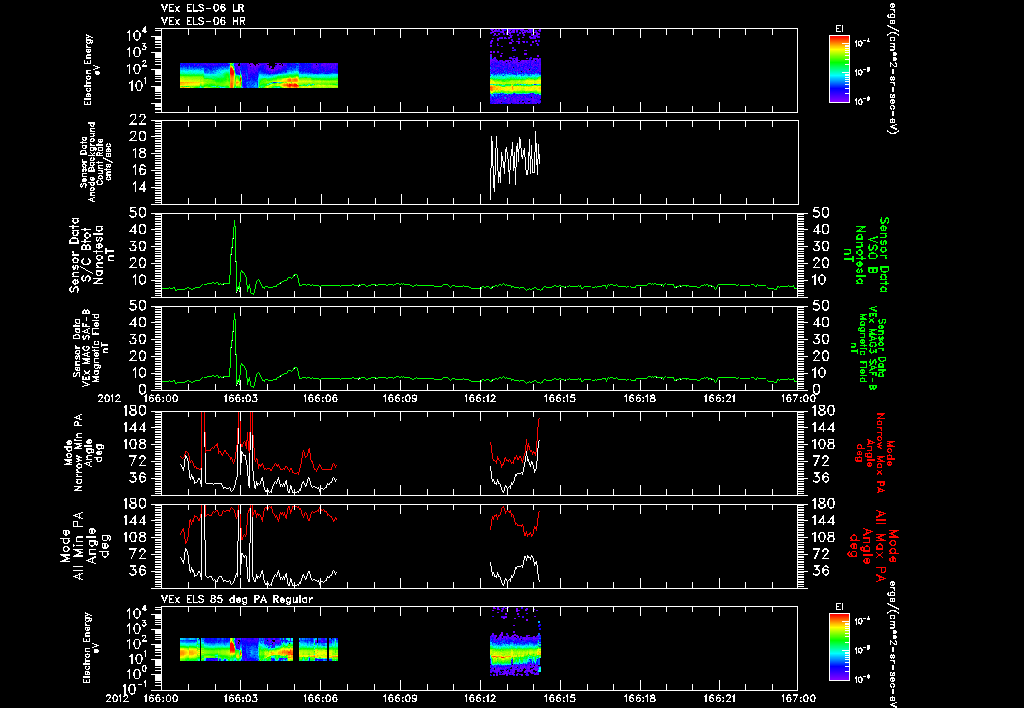
Task: Click the 166:12 spectrogram block in the bottom panel
Action: [515, 641]
